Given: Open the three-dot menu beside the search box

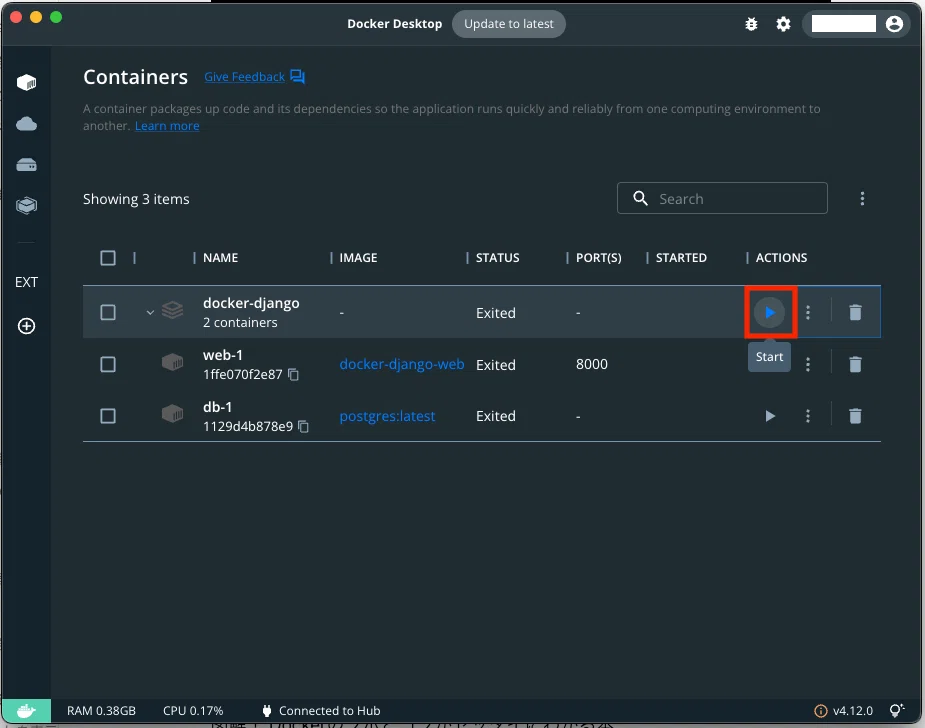Looking at the screenshot, I should point(862,198).
